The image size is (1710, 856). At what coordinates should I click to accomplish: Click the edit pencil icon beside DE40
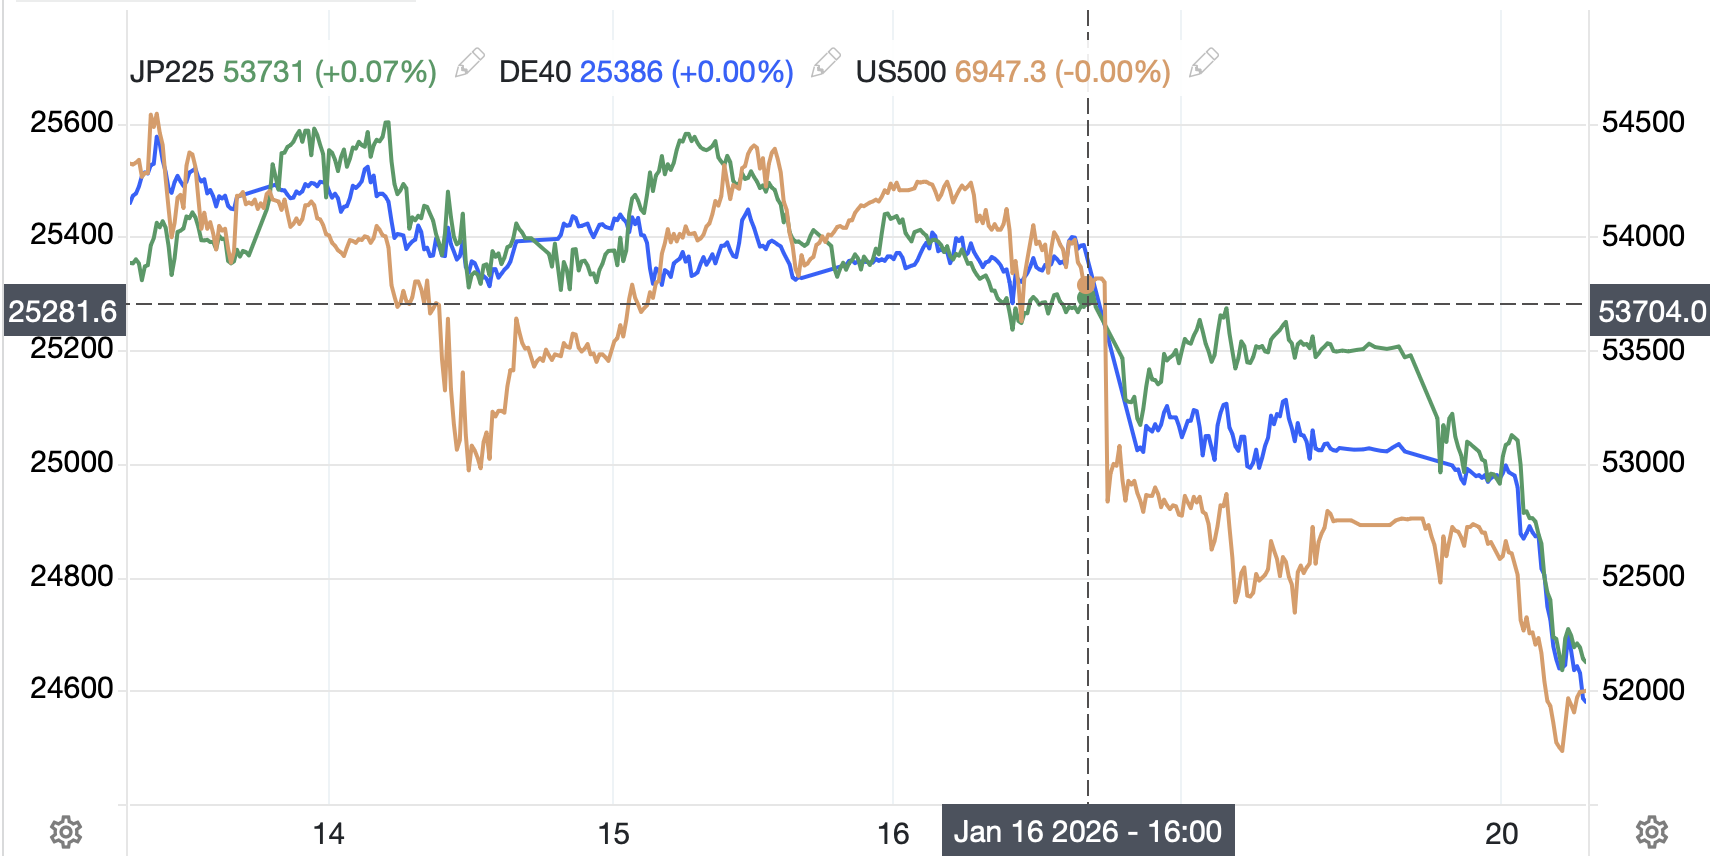click(x=825, y=64)
